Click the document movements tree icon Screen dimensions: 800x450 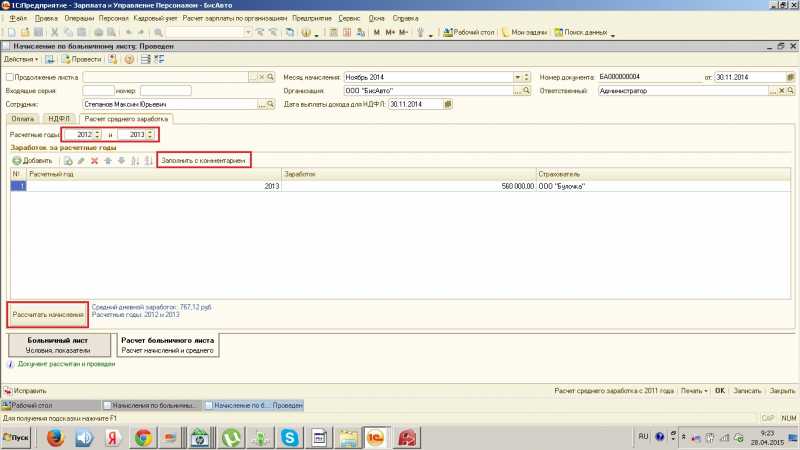coord(159,59)
